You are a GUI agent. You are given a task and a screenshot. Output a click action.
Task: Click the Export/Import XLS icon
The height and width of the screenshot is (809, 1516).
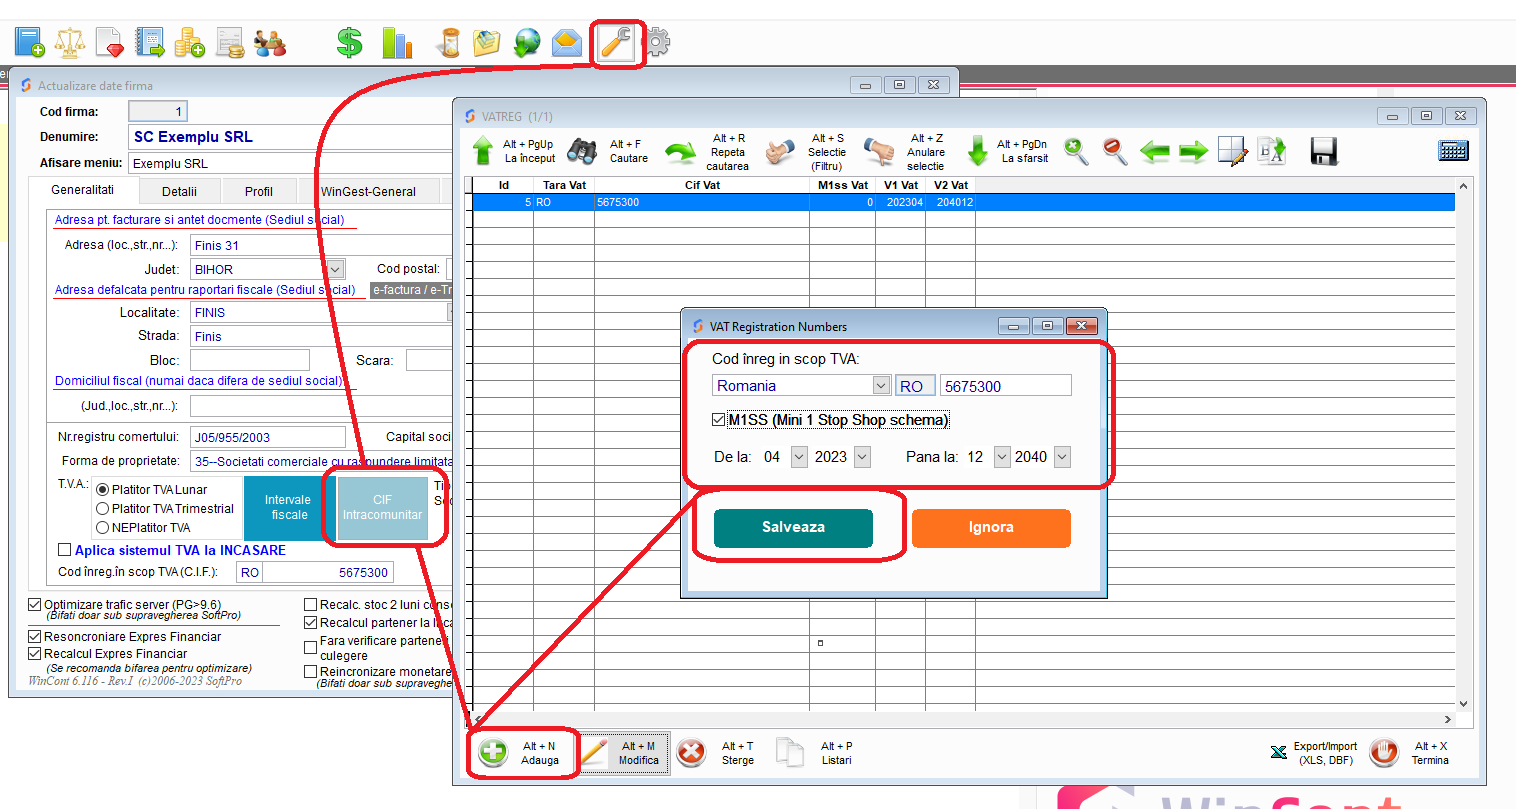point(1279,753)
